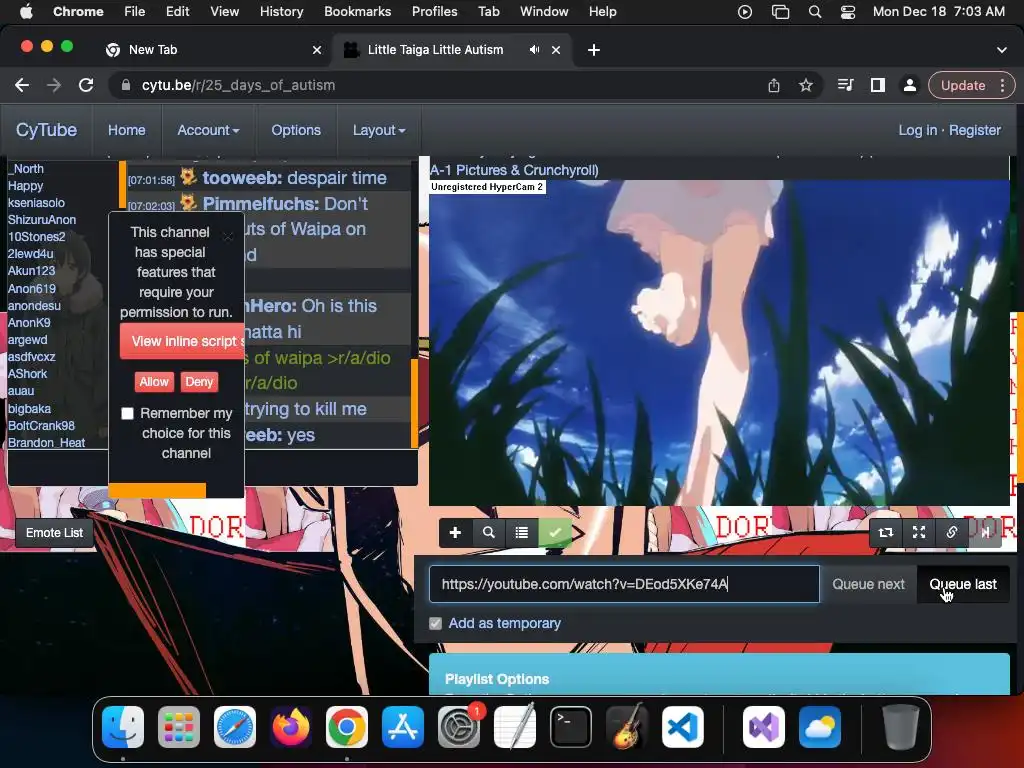Select user BoltCrank98 in the user list
The height and width of the screenshot is (768, 1024).
pos(41,426)
